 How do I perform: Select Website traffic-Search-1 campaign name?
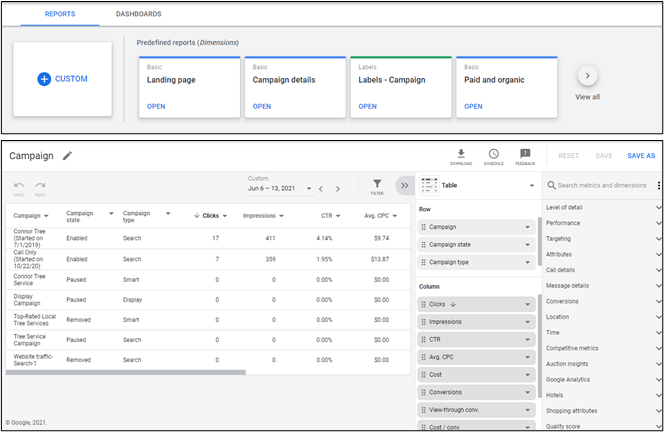[33, 360]
